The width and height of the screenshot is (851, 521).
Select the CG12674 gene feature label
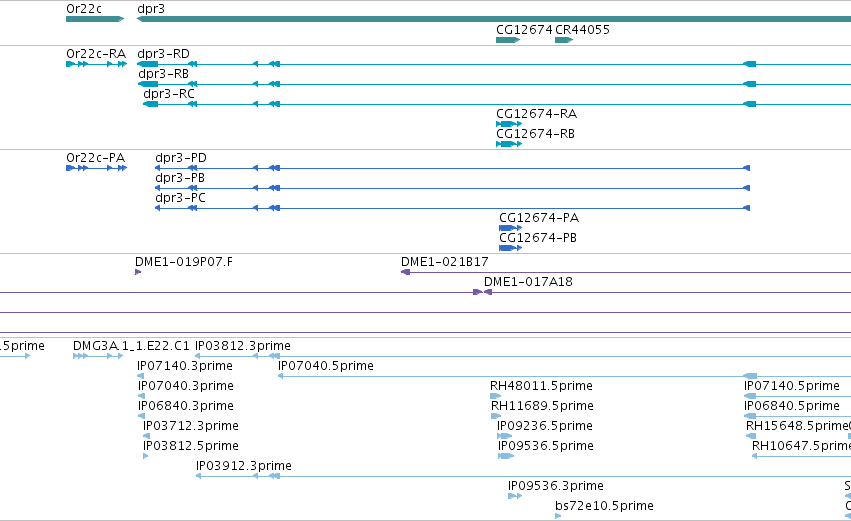(x=524, y=29)
